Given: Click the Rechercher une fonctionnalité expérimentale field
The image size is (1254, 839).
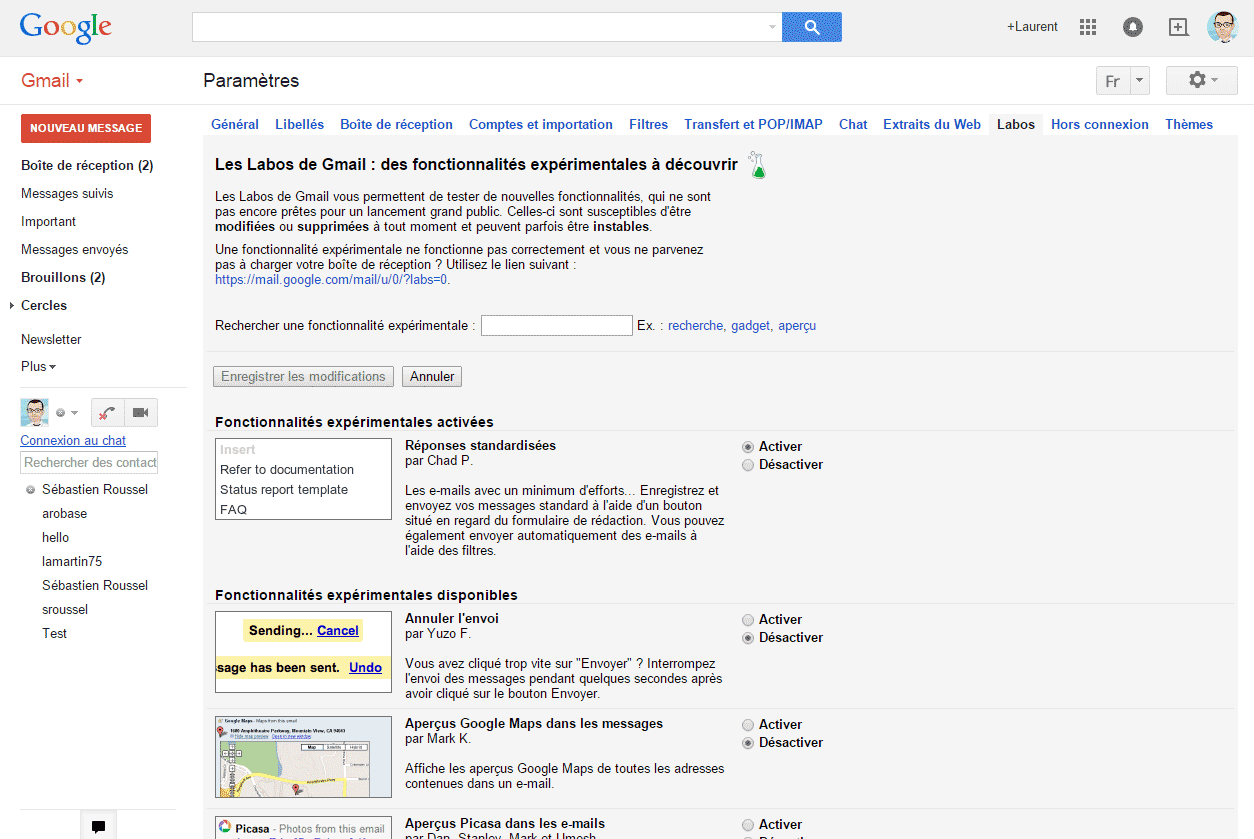Looking at the screenshot, I should (557, 326).
